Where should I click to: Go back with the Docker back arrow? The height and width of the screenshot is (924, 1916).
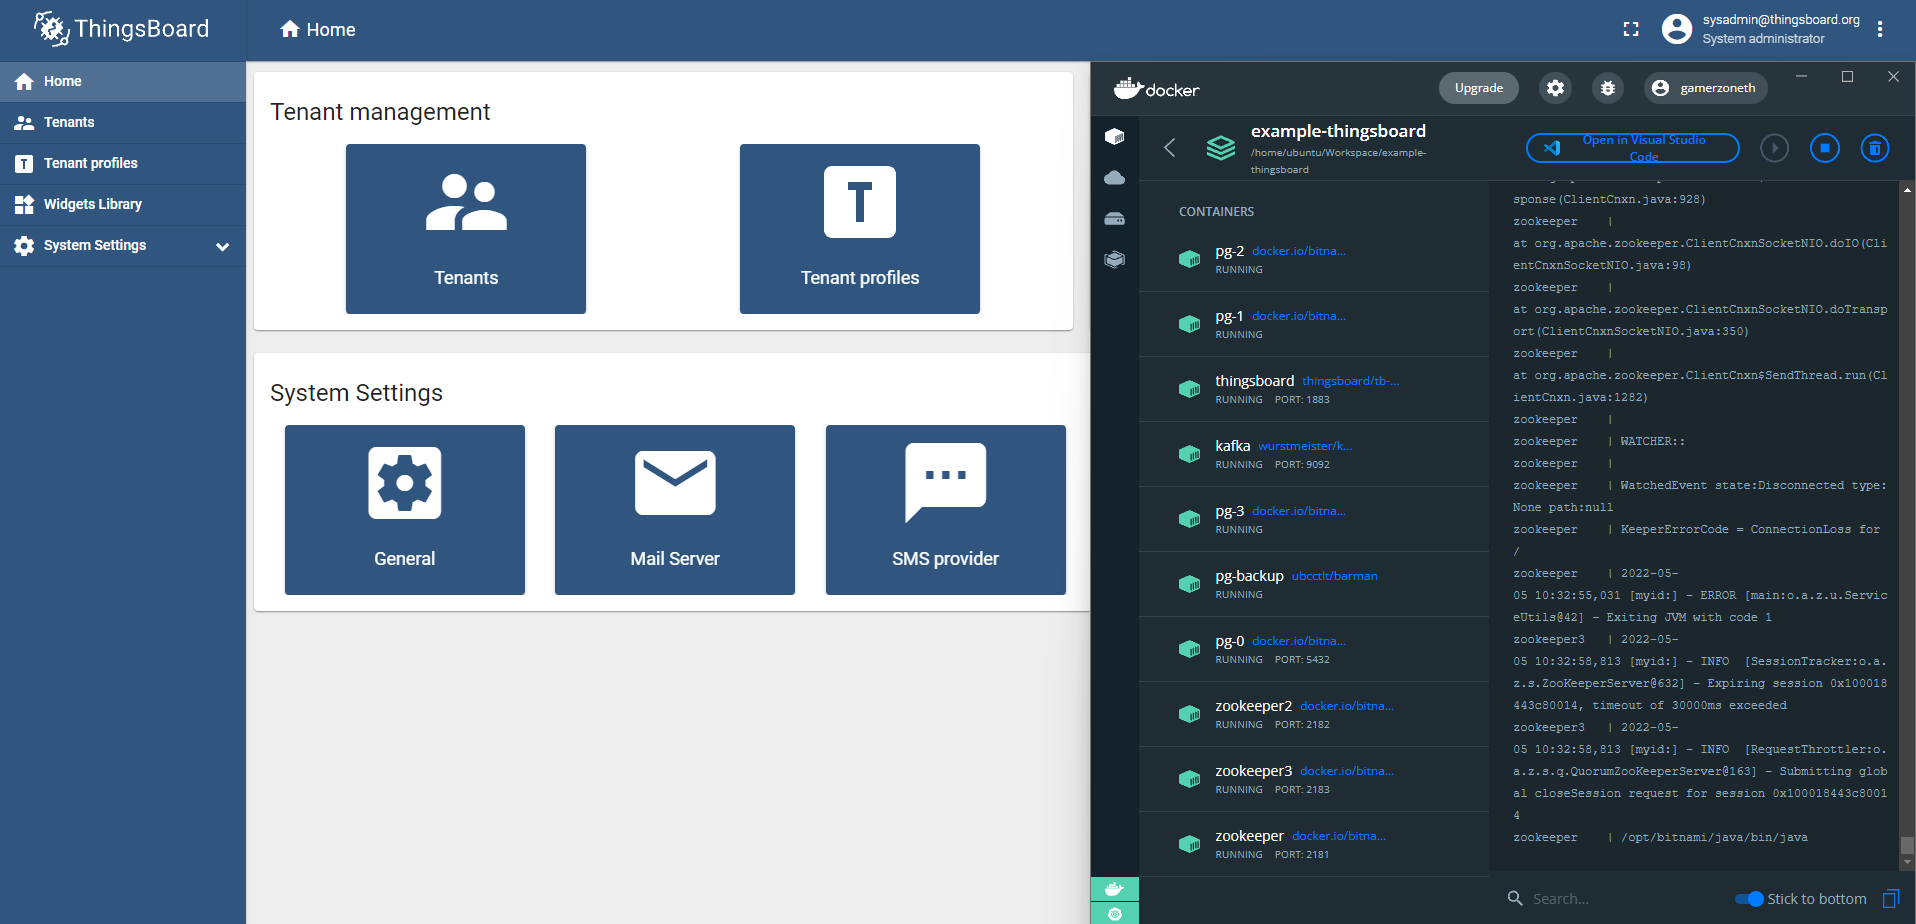1169,148
